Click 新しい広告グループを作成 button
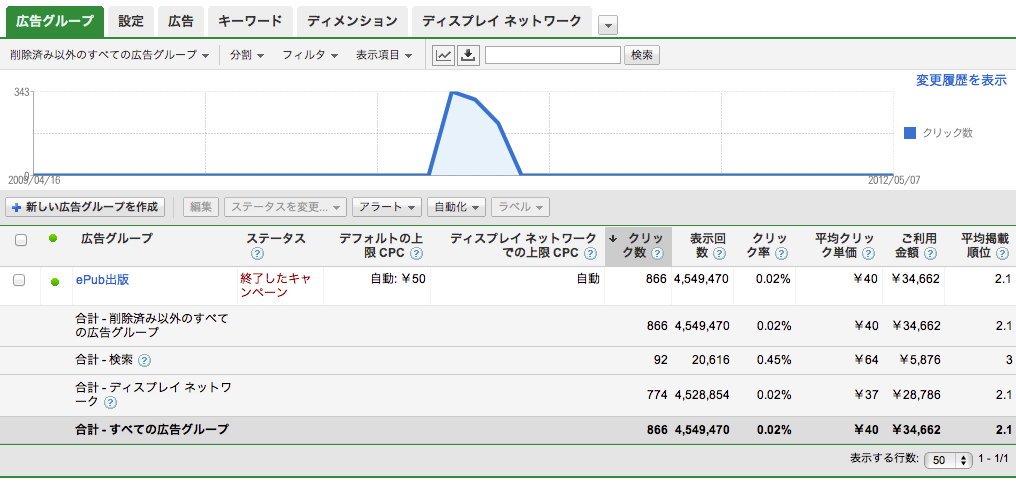Viewport: 1016px width, 482px height. coord(85,207)
